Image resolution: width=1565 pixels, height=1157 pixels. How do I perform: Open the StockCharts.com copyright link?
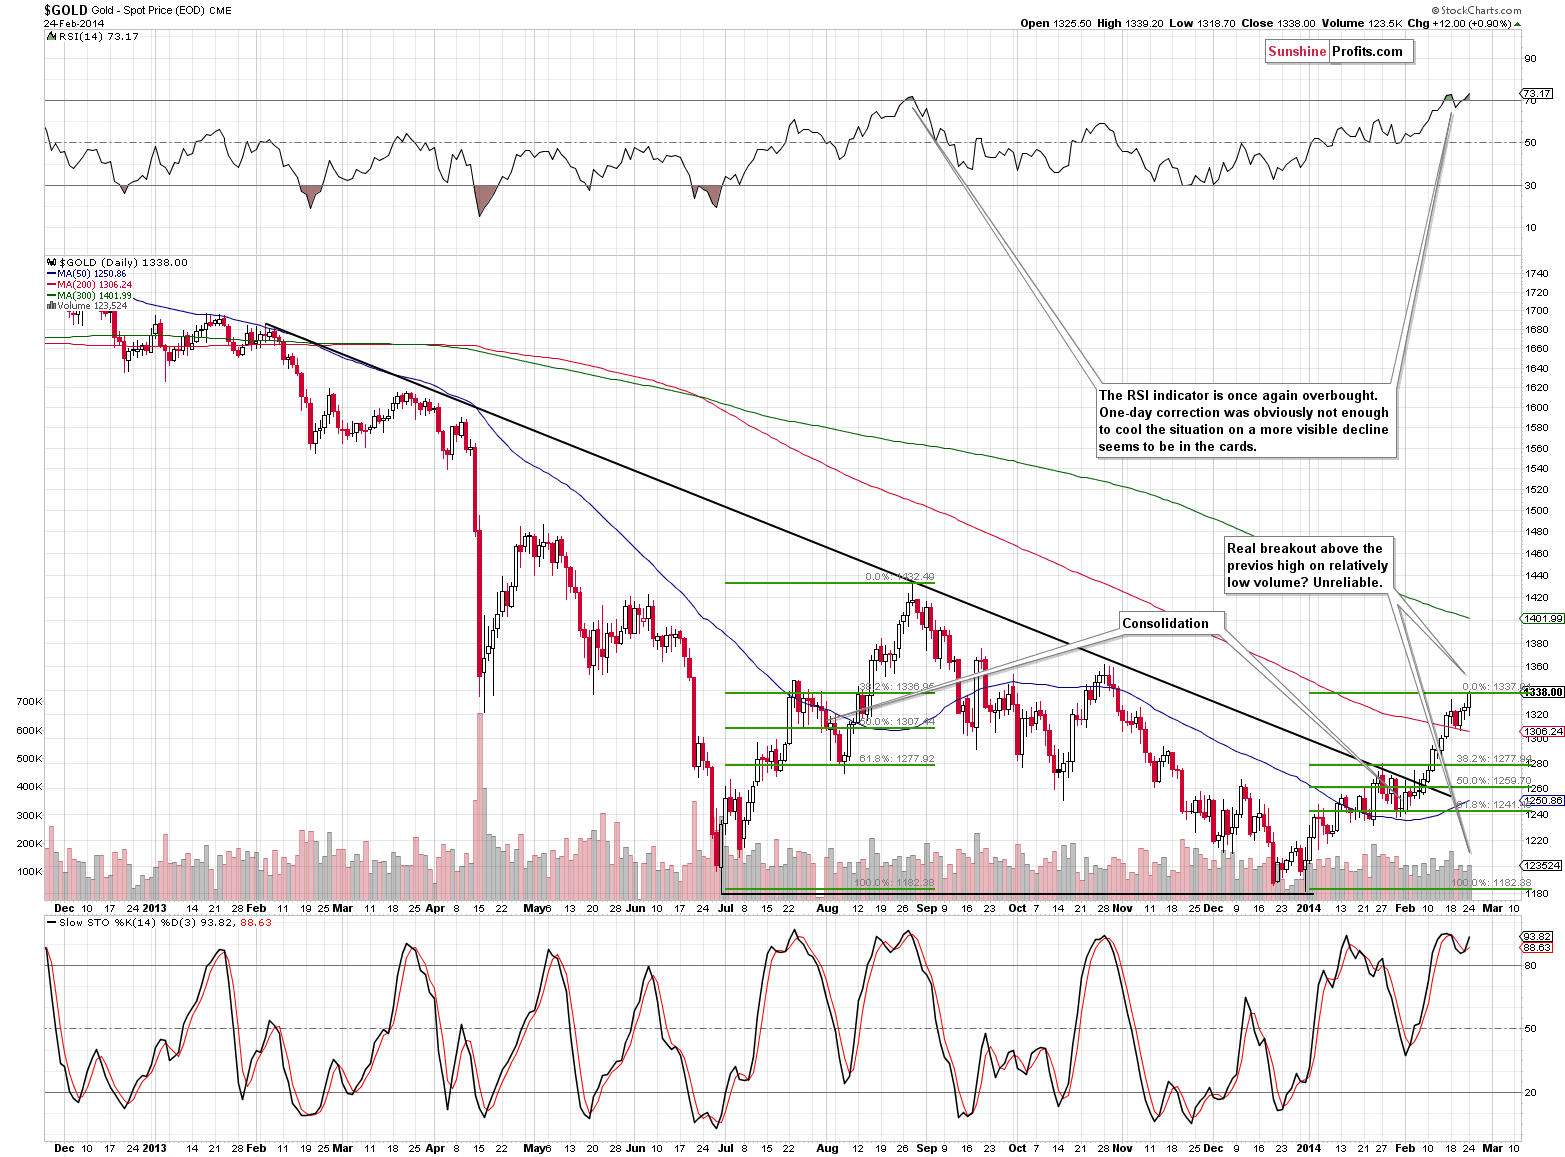1478,11
